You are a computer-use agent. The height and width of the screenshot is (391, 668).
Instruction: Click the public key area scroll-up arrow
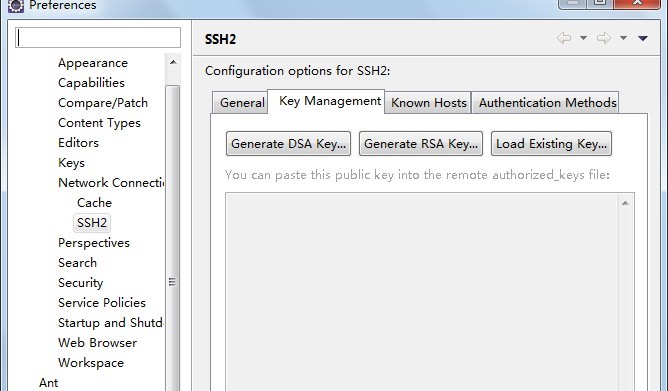tap(625, 203)
